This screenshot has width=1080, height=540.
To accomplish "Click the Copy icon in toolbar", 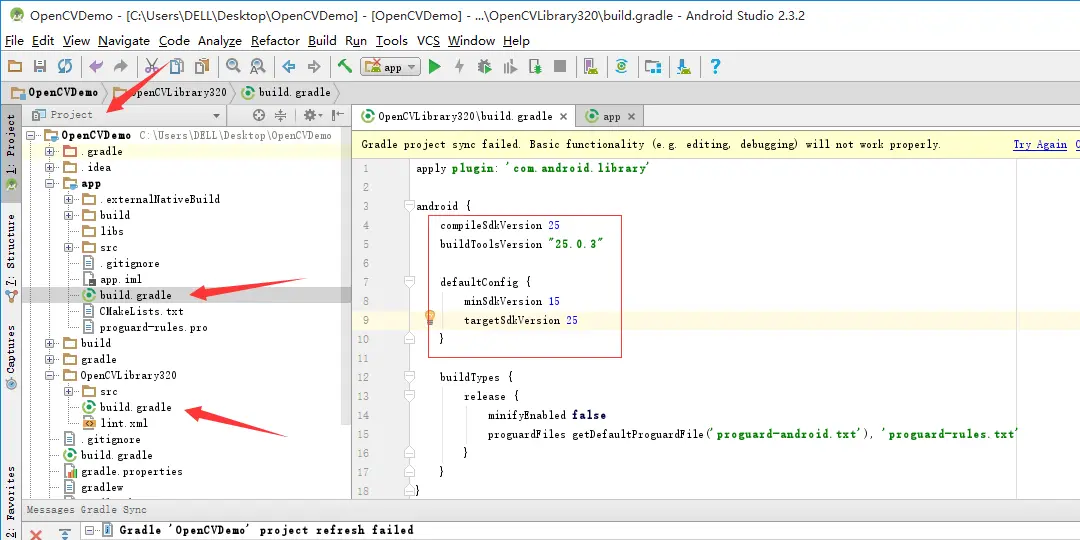I will coord(177,66).
